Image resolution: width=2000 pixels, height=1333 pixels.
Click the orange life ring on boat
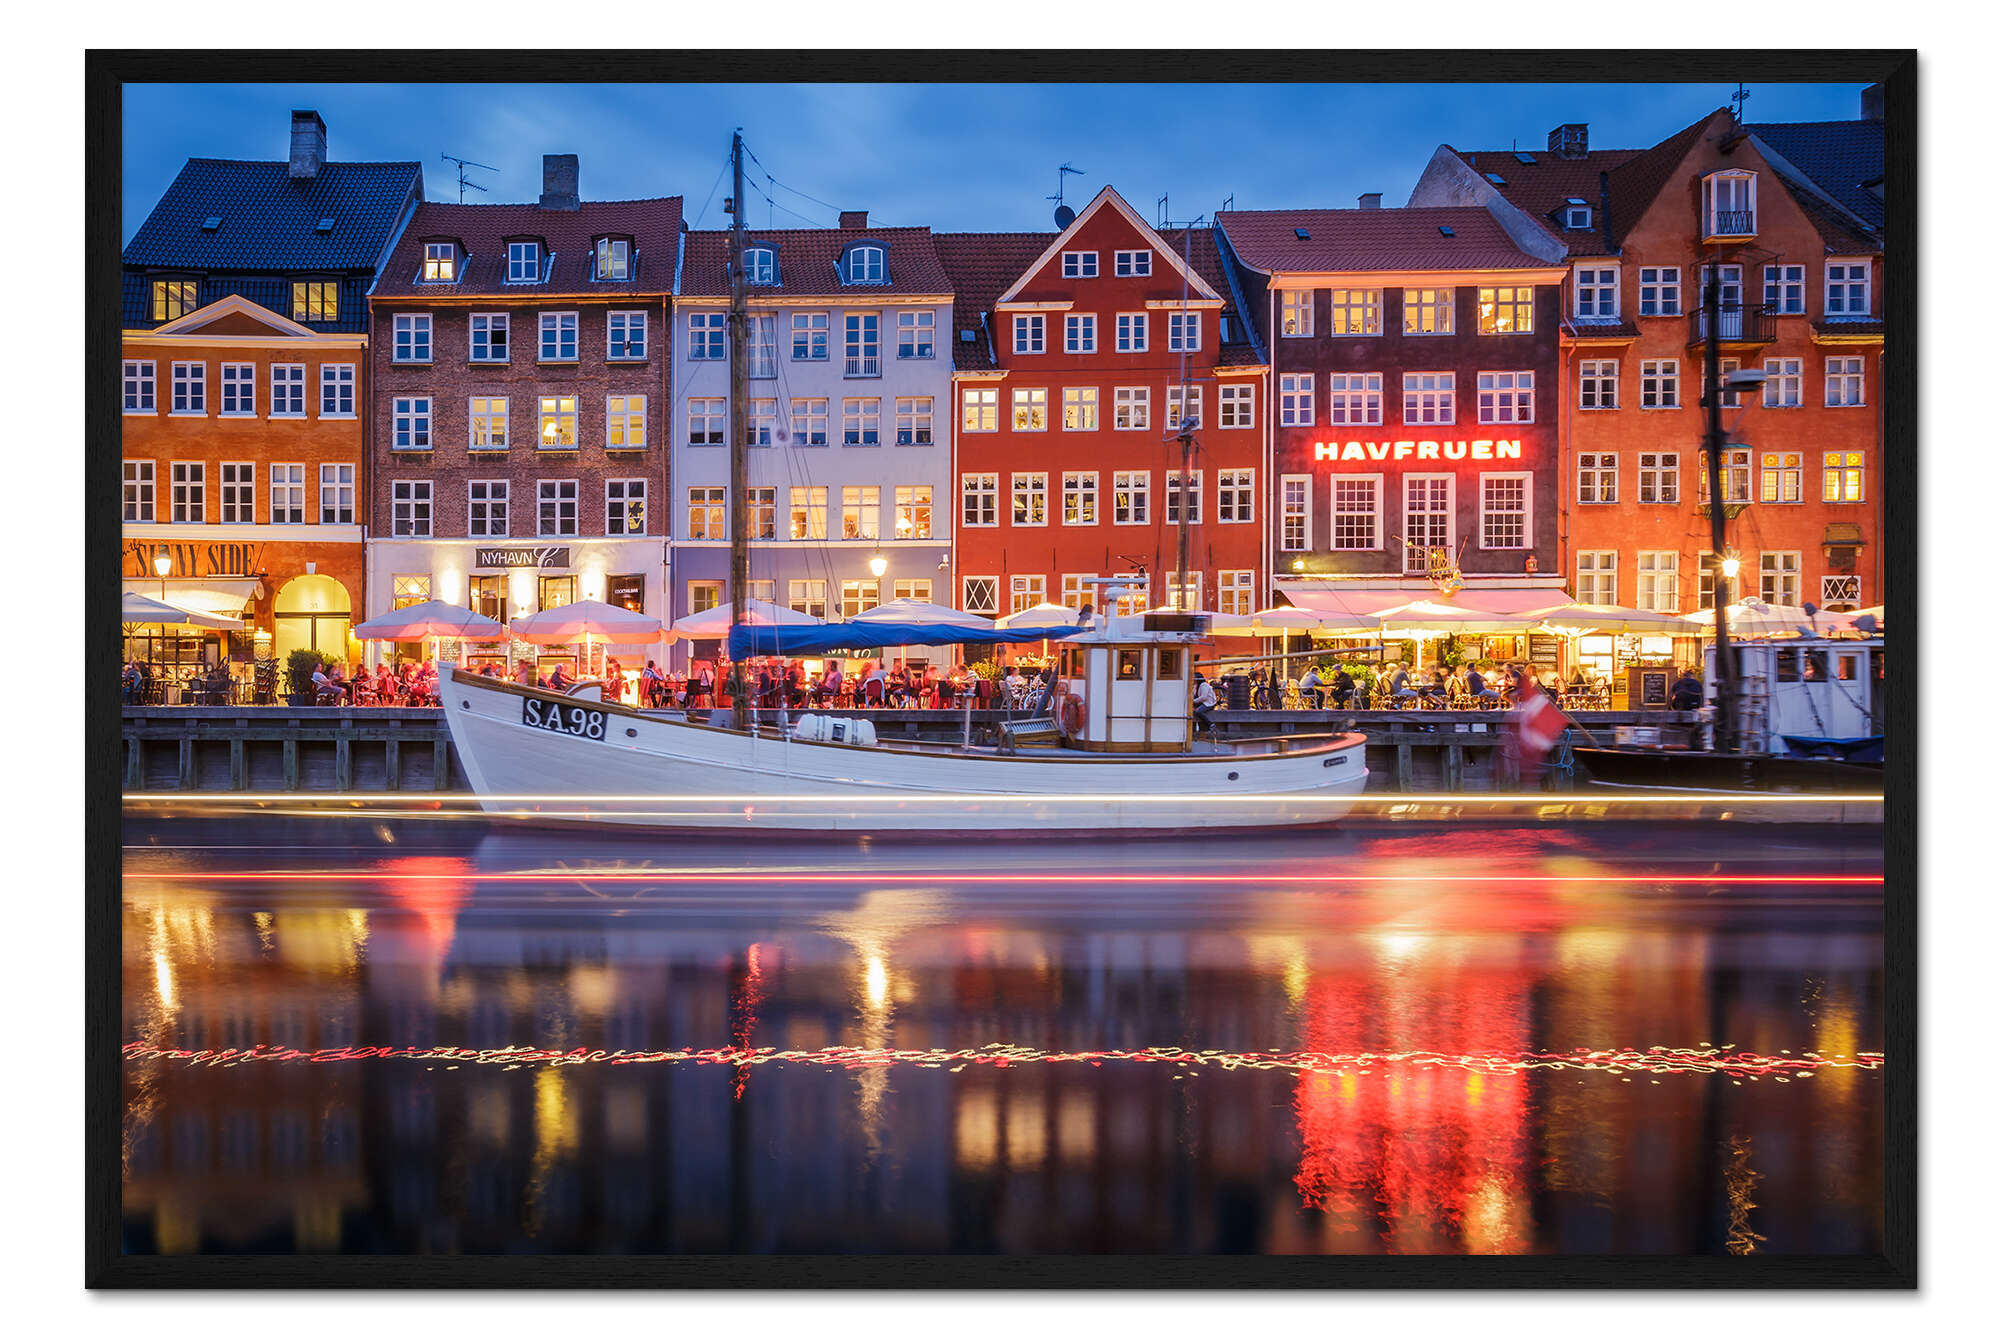[x=1072, y=712]
